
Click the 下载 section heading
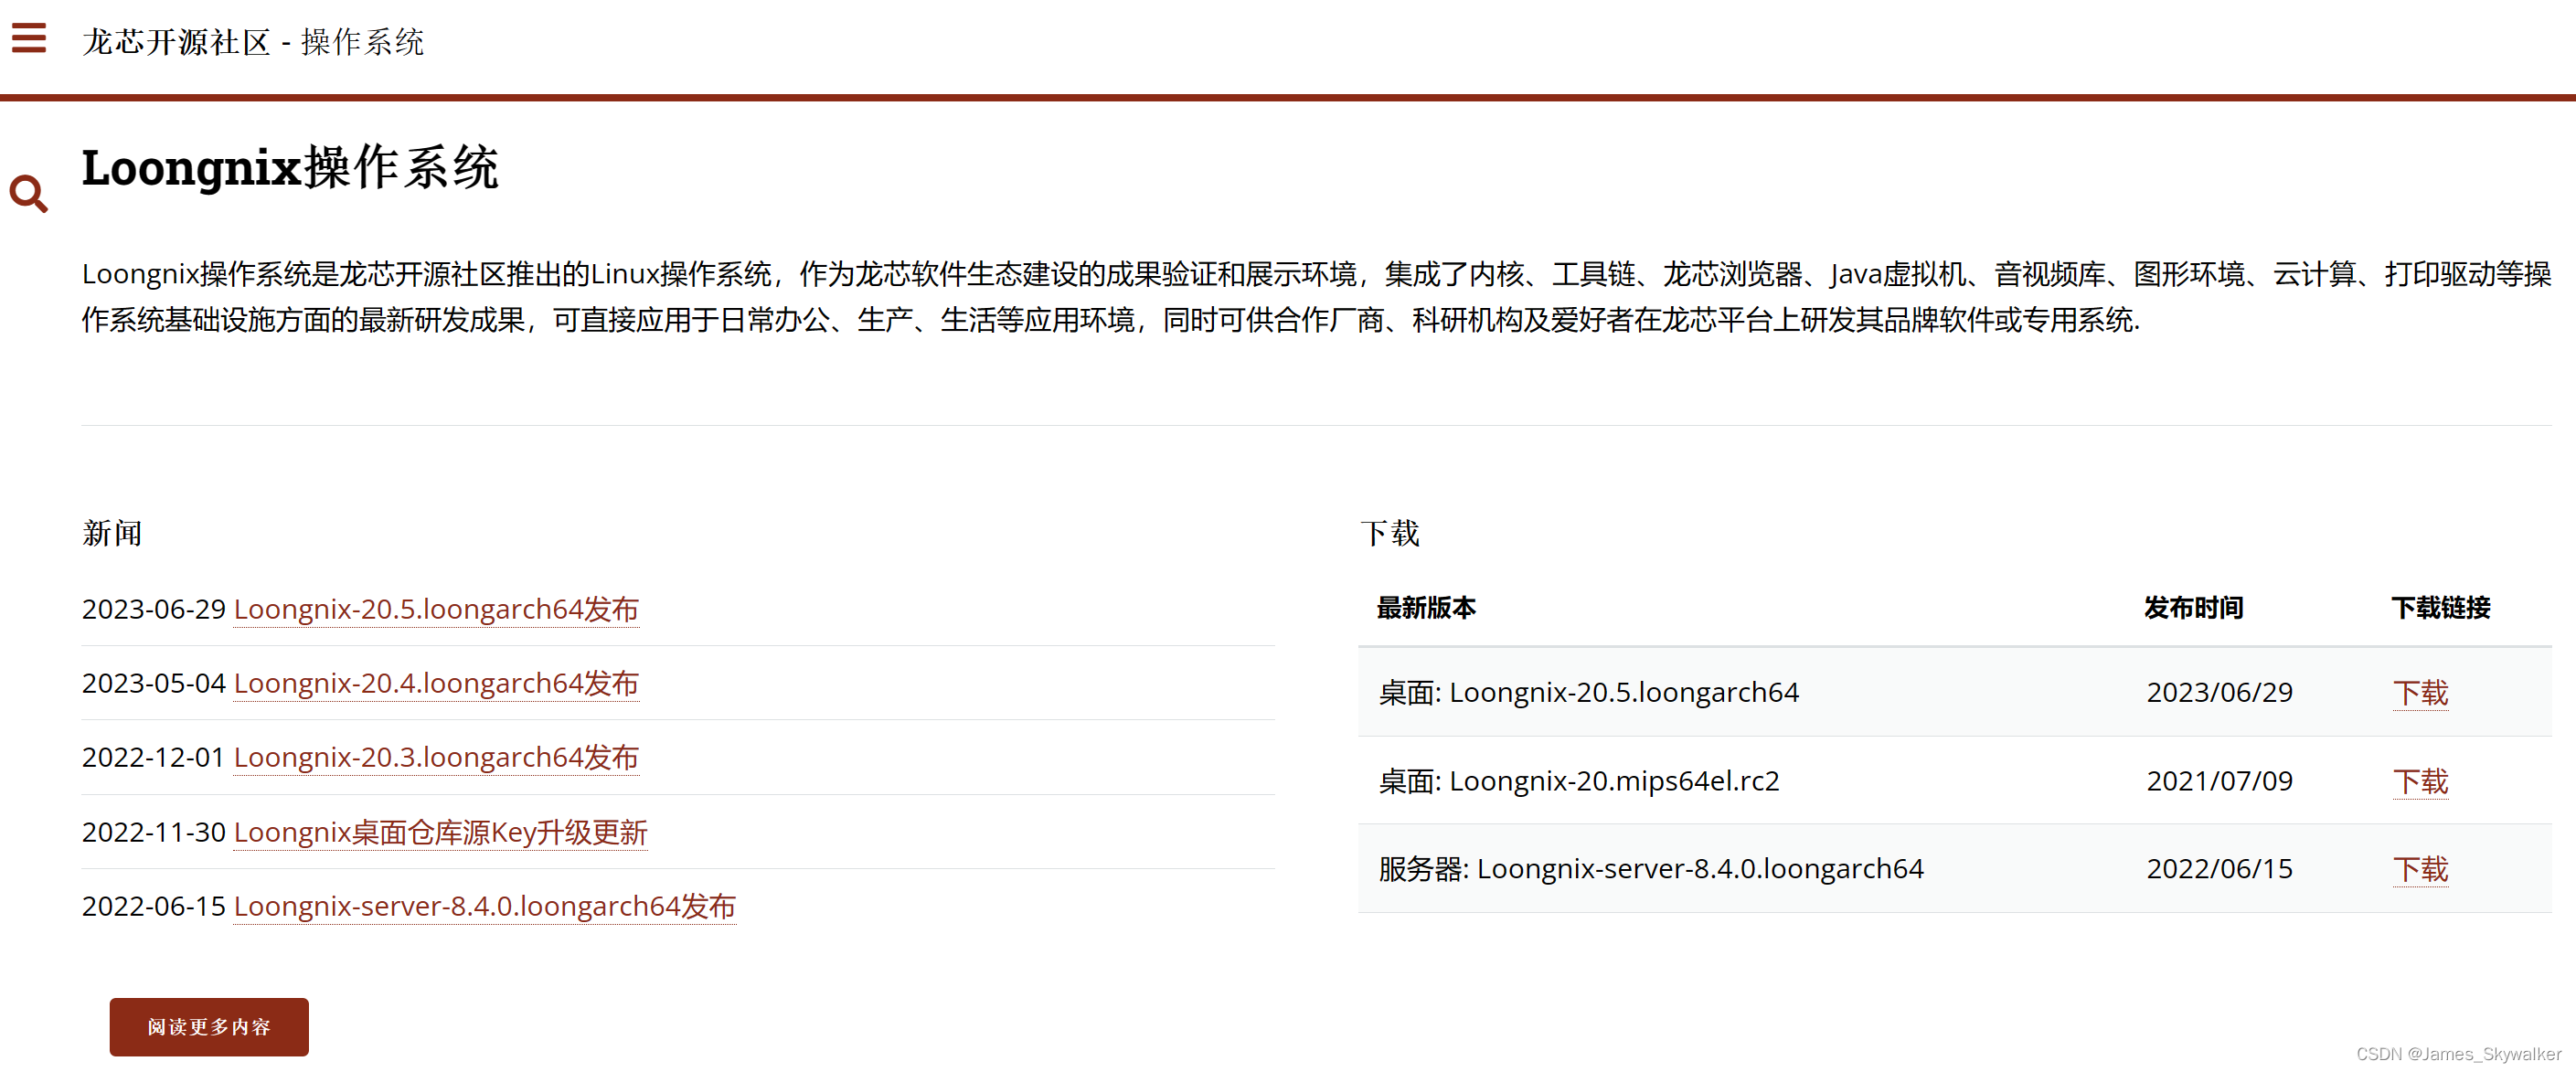(1390, 533)
